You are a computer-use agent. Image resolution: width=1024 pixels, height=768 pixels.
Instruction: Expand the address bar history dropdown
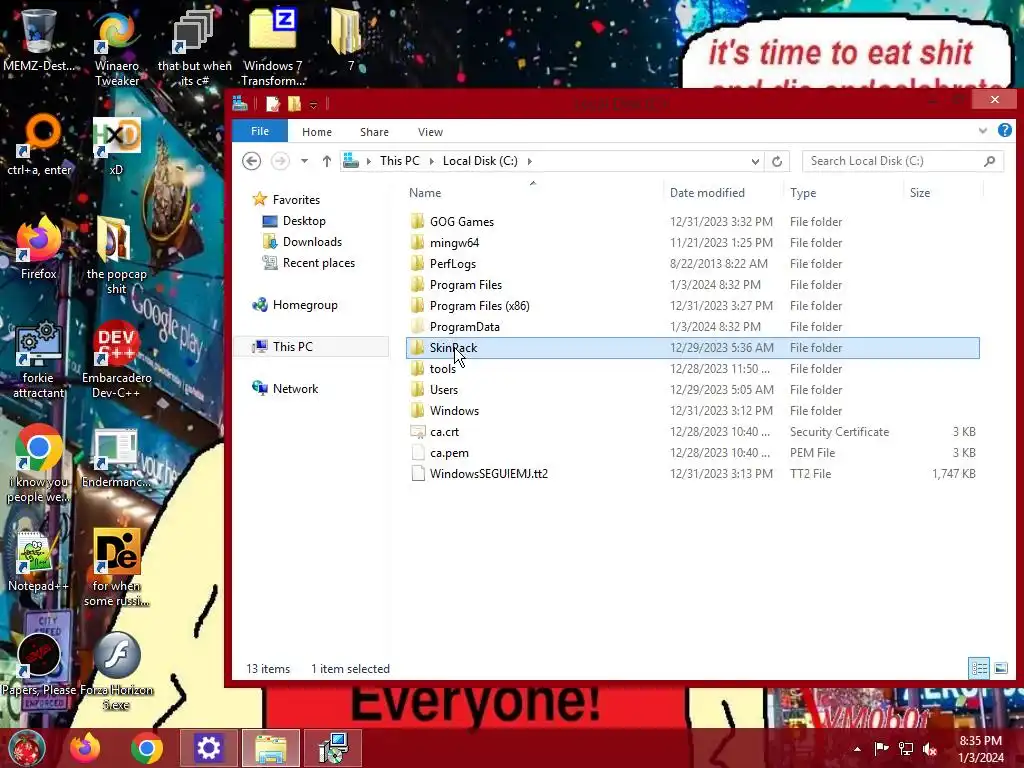tap(756, 161)
